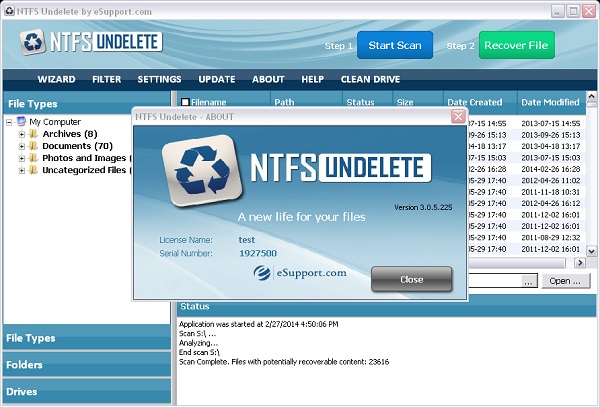
Task: Click the Photos and Images folder icon
Action: pyautogui.click(x=34, y=158)
